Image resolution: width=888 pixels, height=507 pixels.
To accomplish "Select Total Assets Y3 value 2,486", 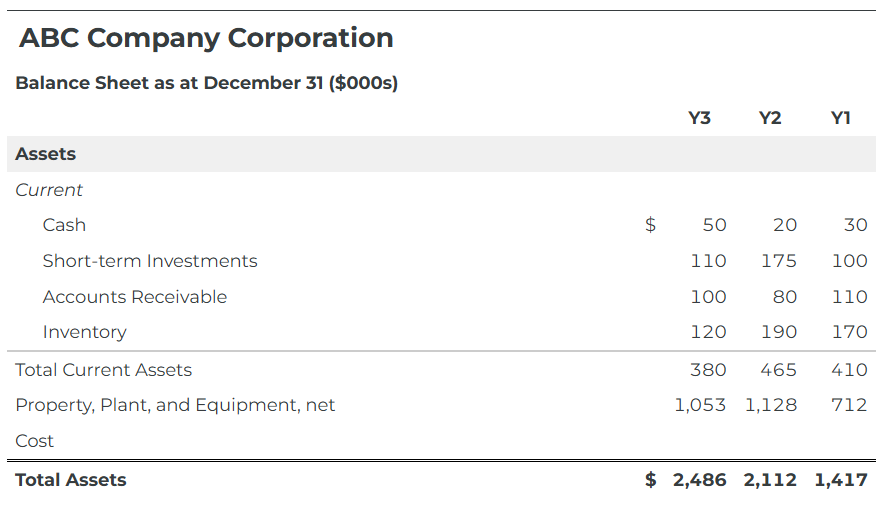I will click(x=700, y=480).
